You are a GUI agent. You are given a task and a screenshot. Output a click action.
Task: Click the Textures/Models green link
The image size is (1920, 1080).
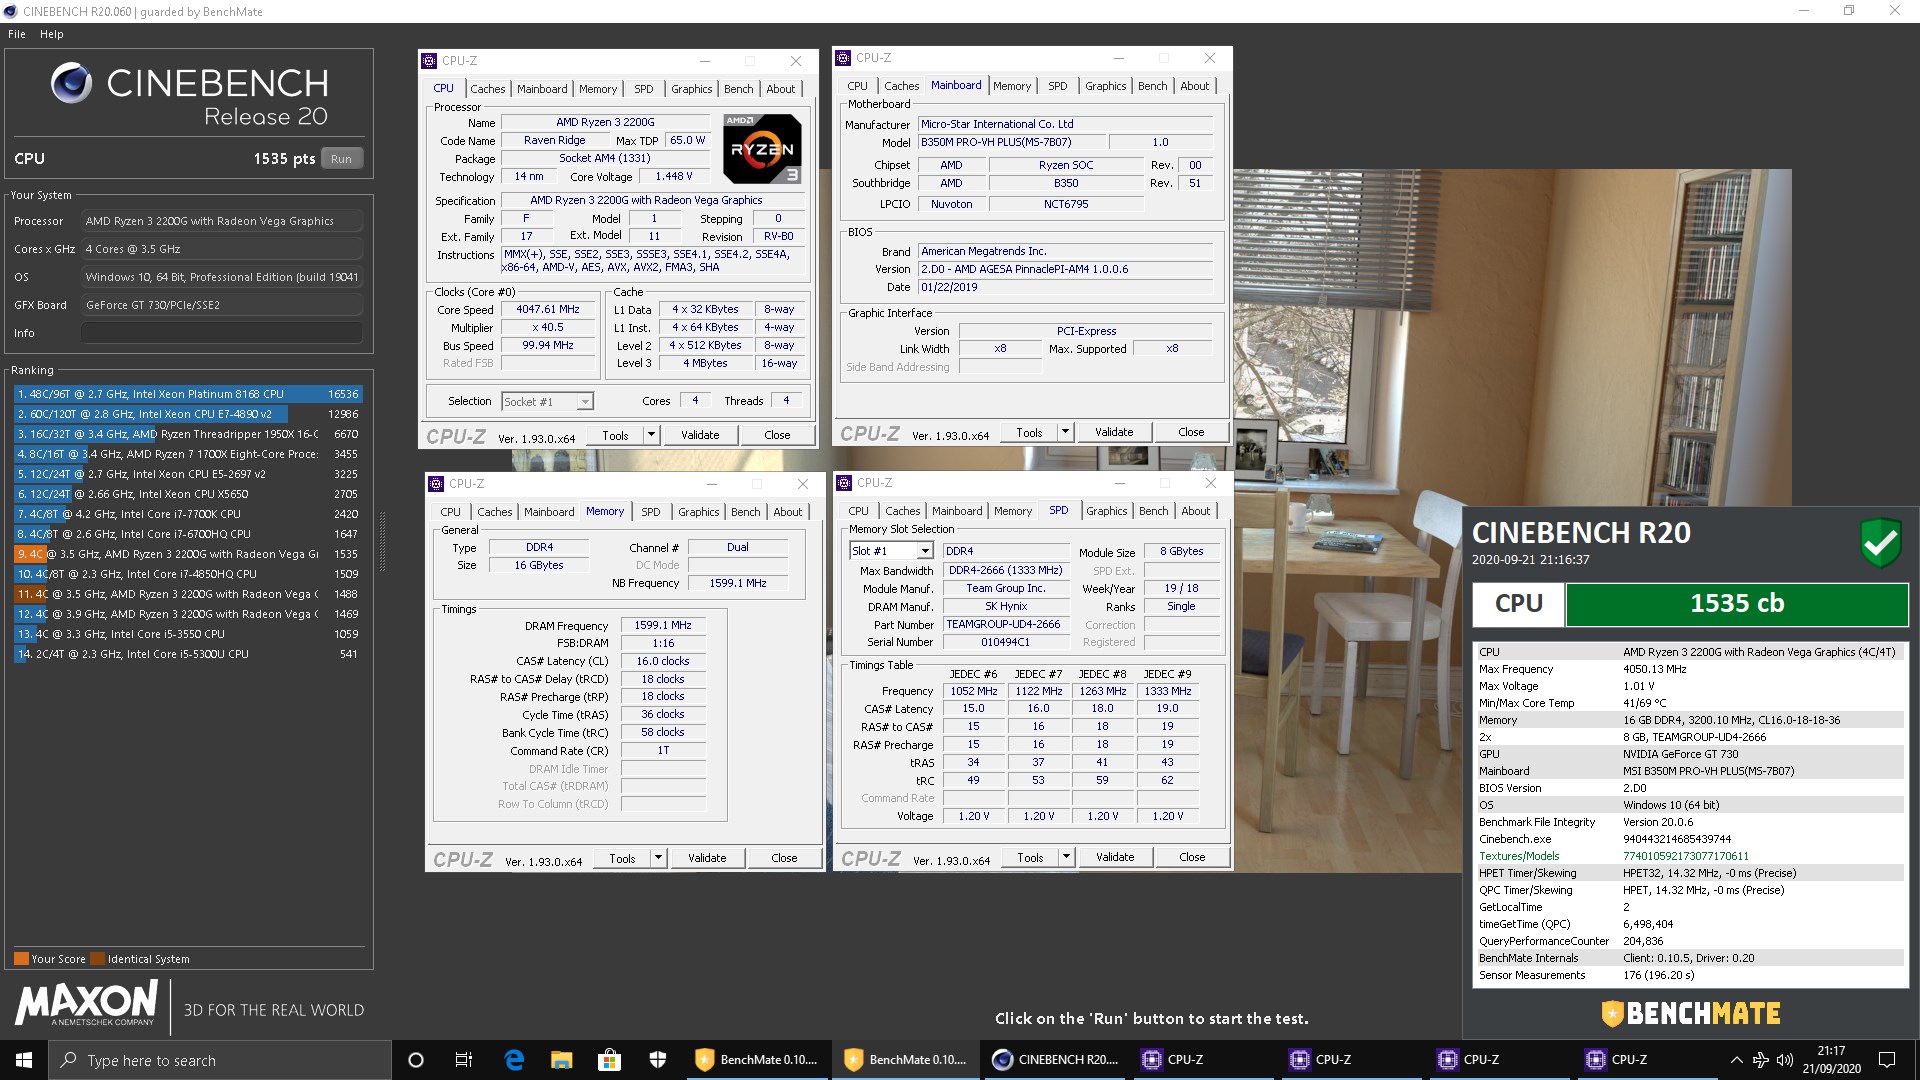1519,856
